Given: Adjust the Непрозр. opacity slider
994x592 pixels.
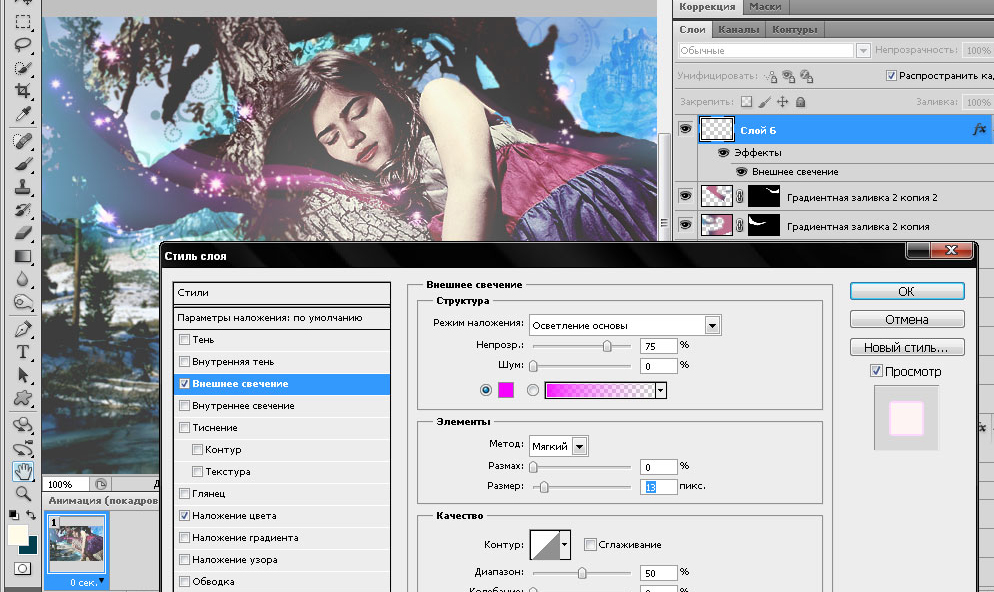Looking at the screenshot, I should pos(607,346).
